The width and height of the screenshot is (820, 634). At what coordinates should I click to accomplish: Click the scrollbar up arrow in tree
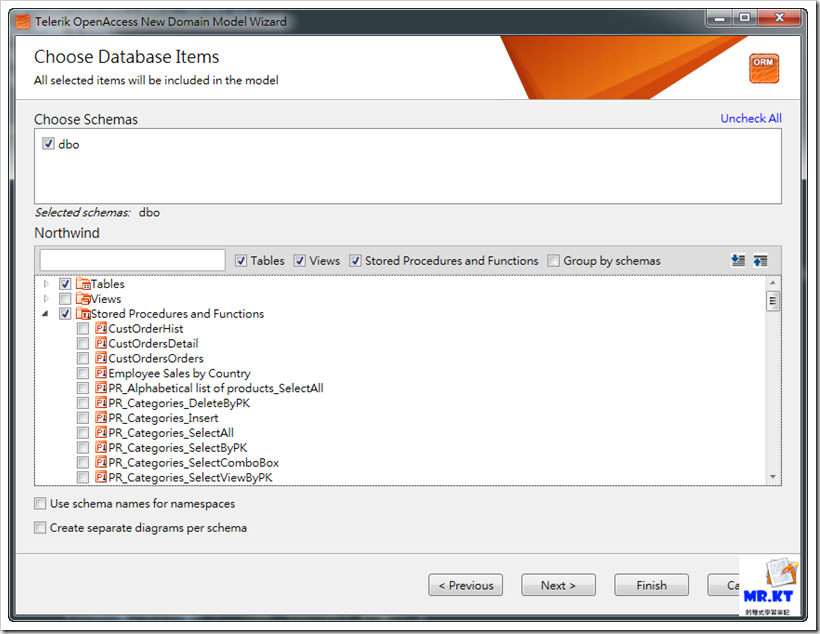(772, 282)
